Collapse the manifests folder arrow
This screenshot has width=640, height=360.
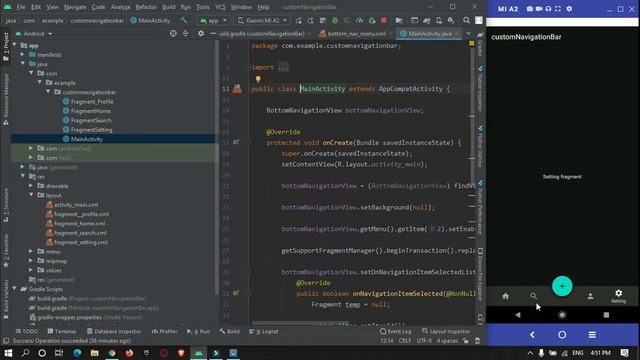pos(22,54)
